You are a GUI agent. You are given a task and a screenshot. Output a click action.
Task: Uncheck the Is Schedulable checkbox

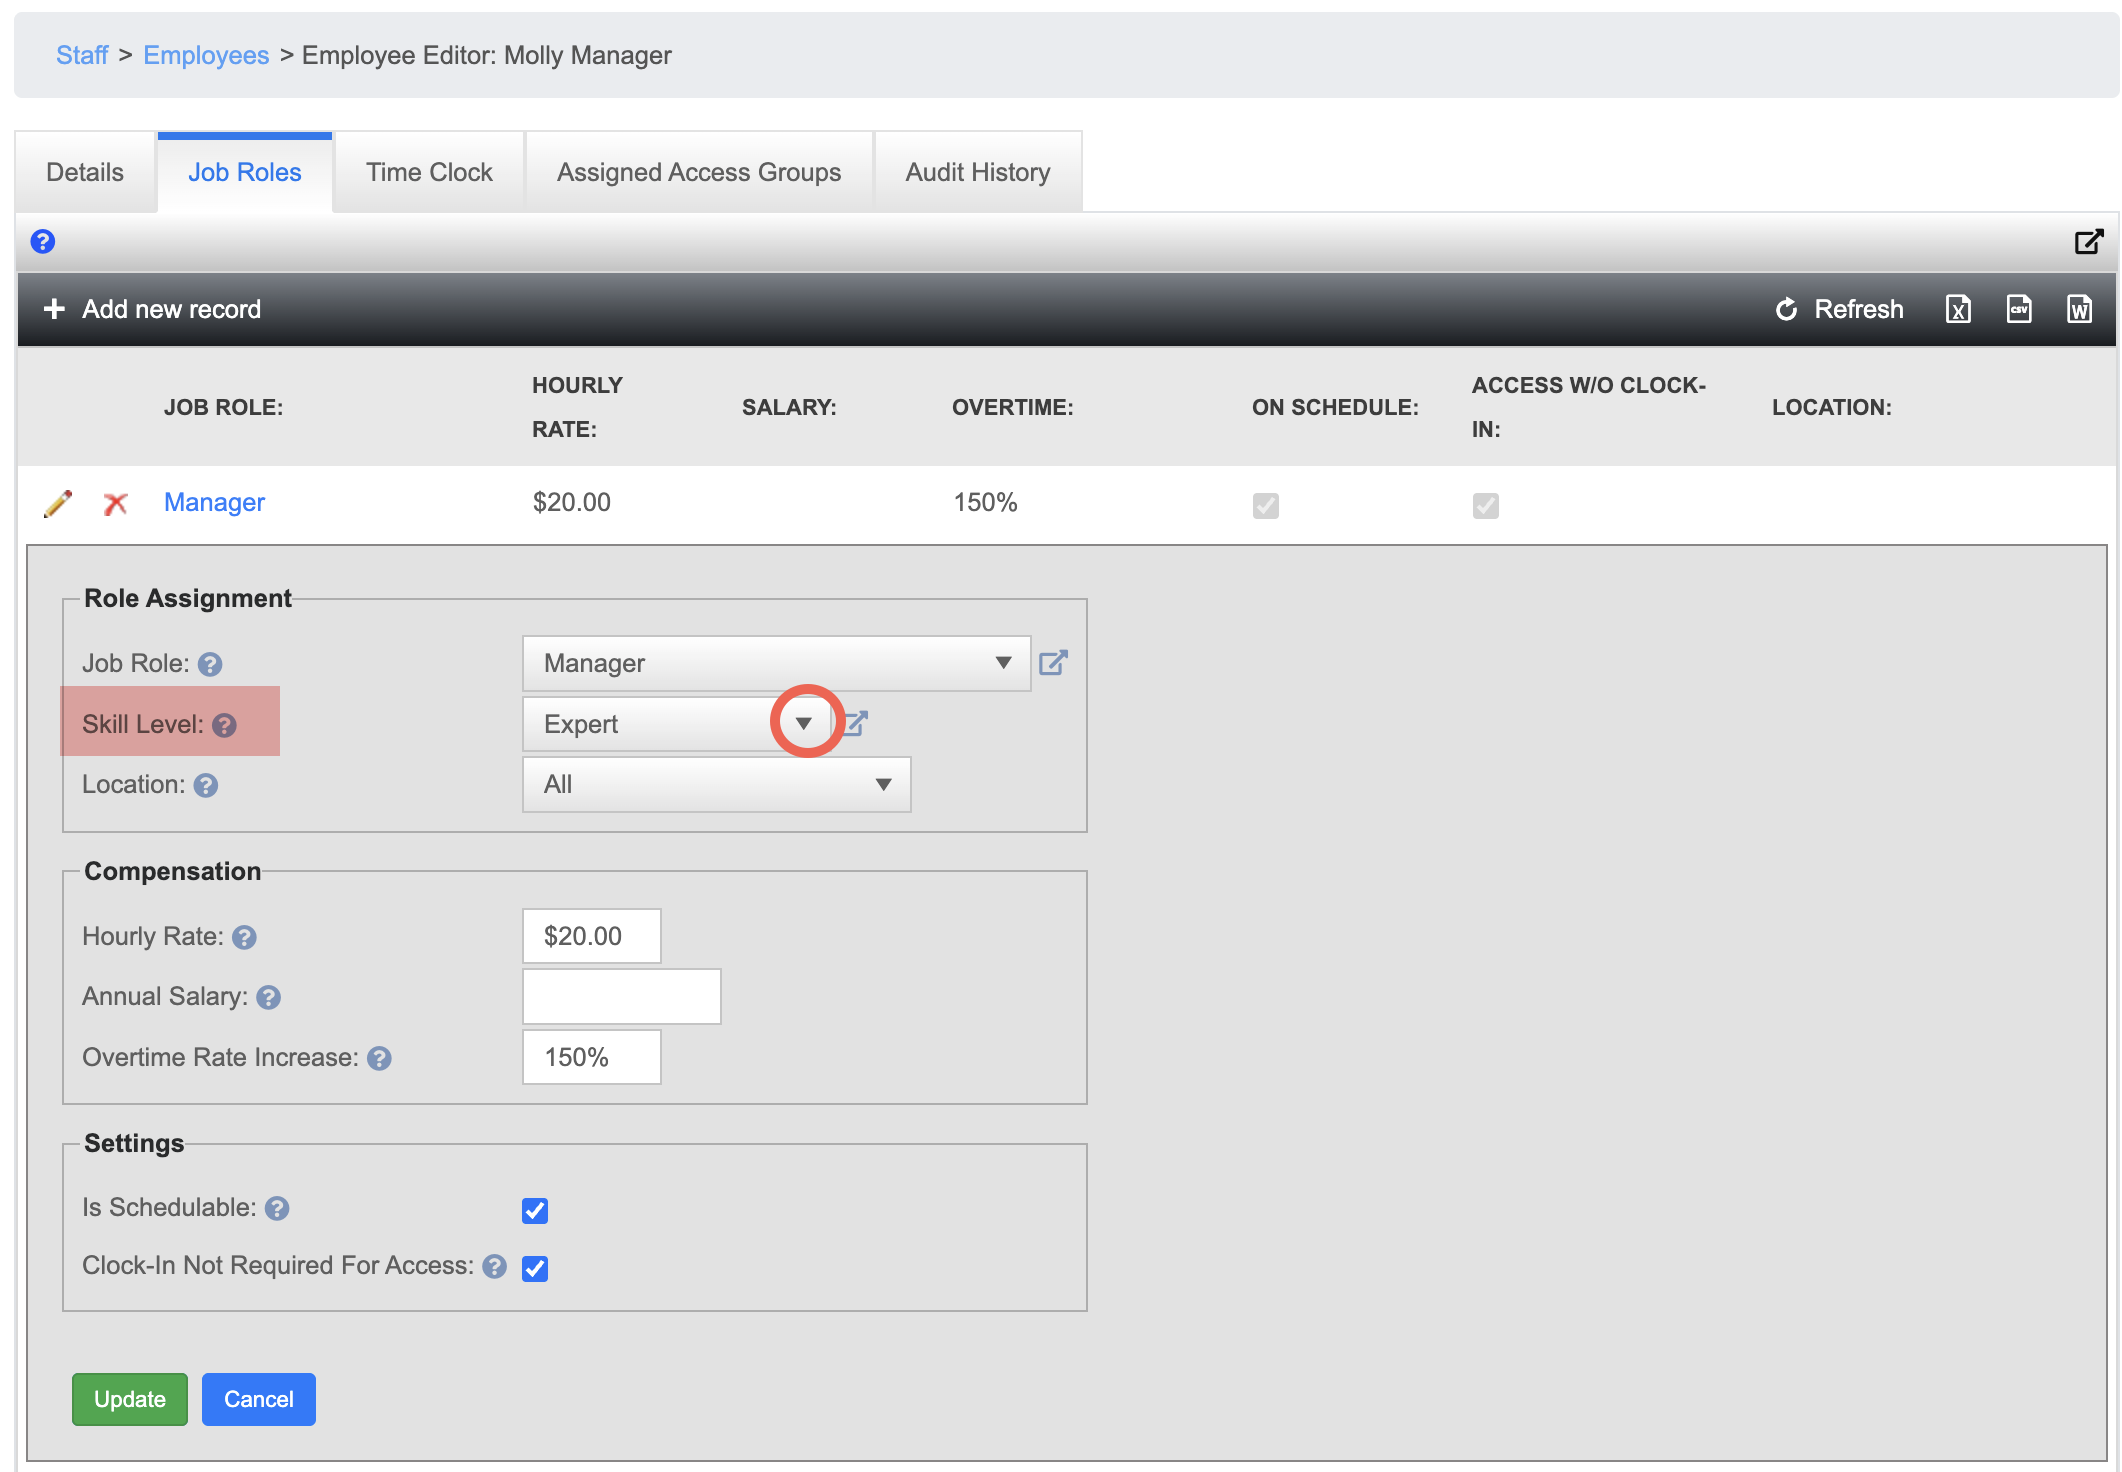[x=535, y=1211]
